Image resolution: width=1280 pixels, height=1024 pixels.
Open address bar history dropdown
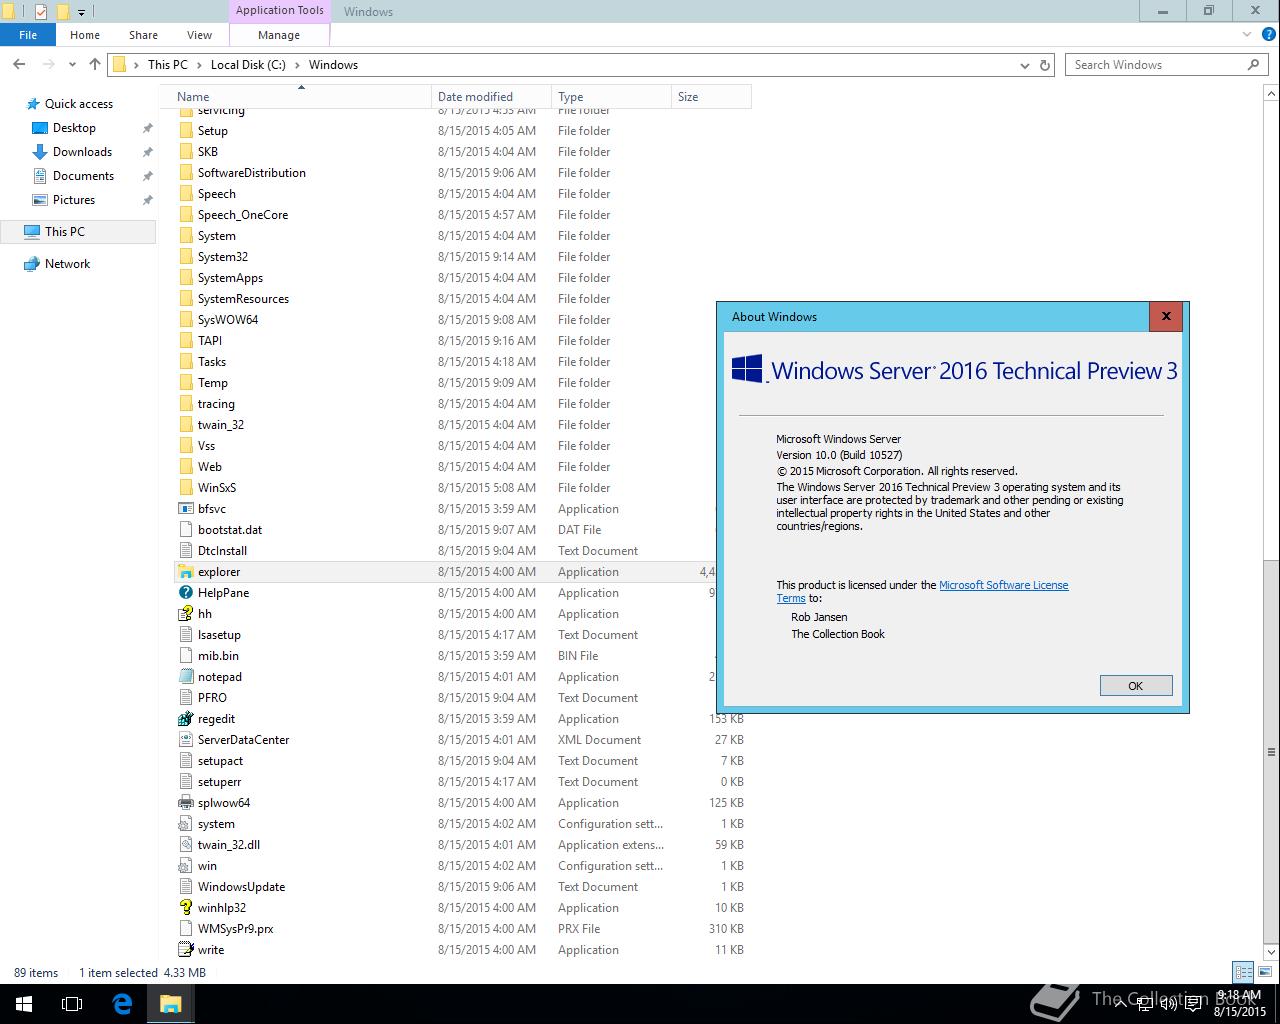[x=1025, y=65]
